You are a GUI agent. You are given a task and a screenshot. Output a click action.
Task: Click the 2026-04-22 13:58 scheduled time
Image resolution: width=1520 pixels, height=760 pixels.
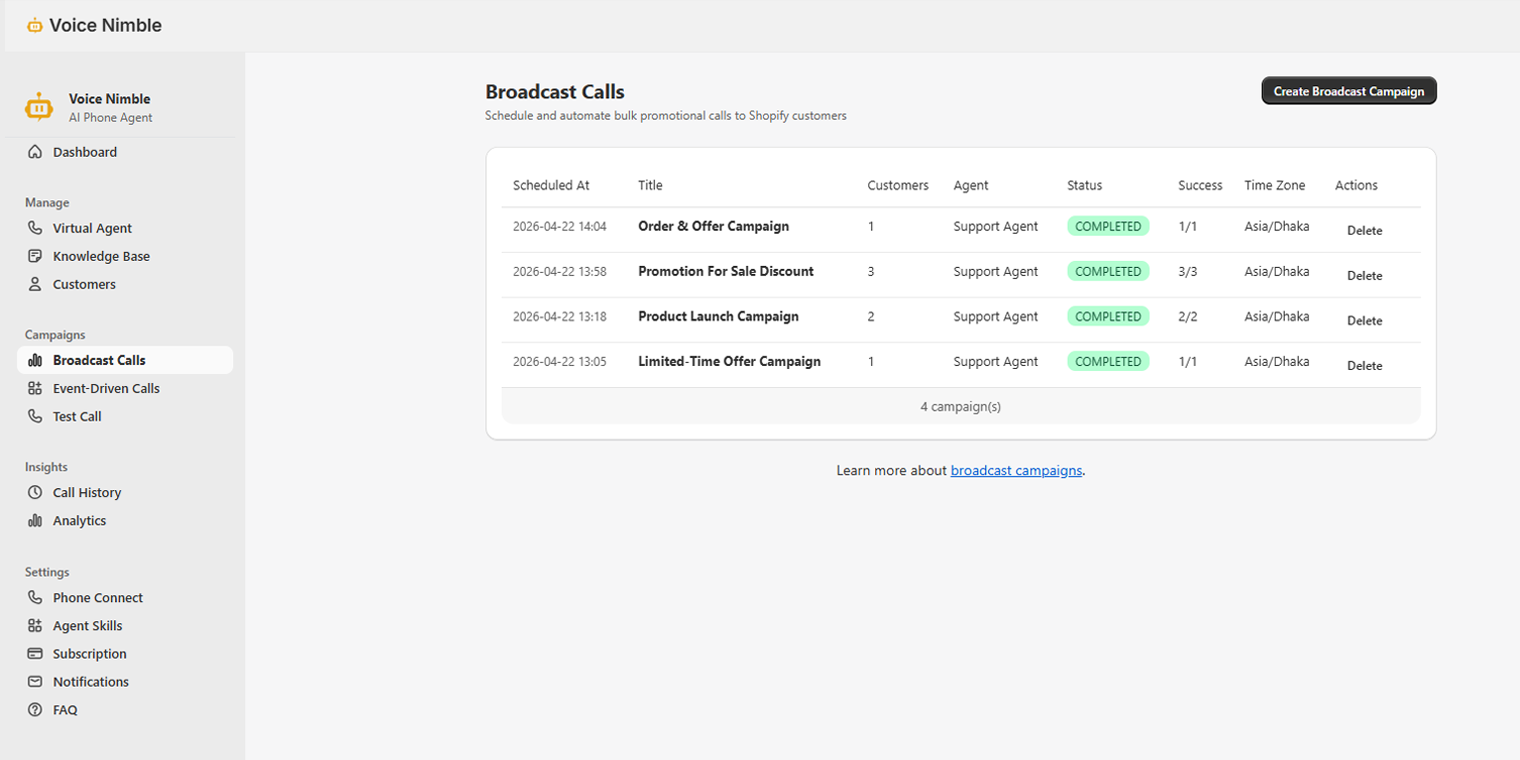560,271
